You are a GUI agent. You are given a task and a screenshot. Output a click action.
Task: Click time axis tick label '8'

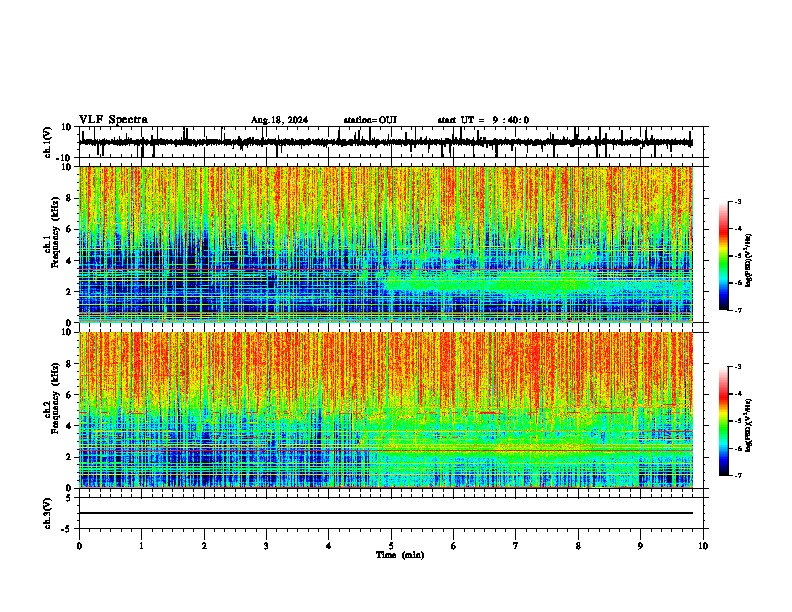click(578, 546)
